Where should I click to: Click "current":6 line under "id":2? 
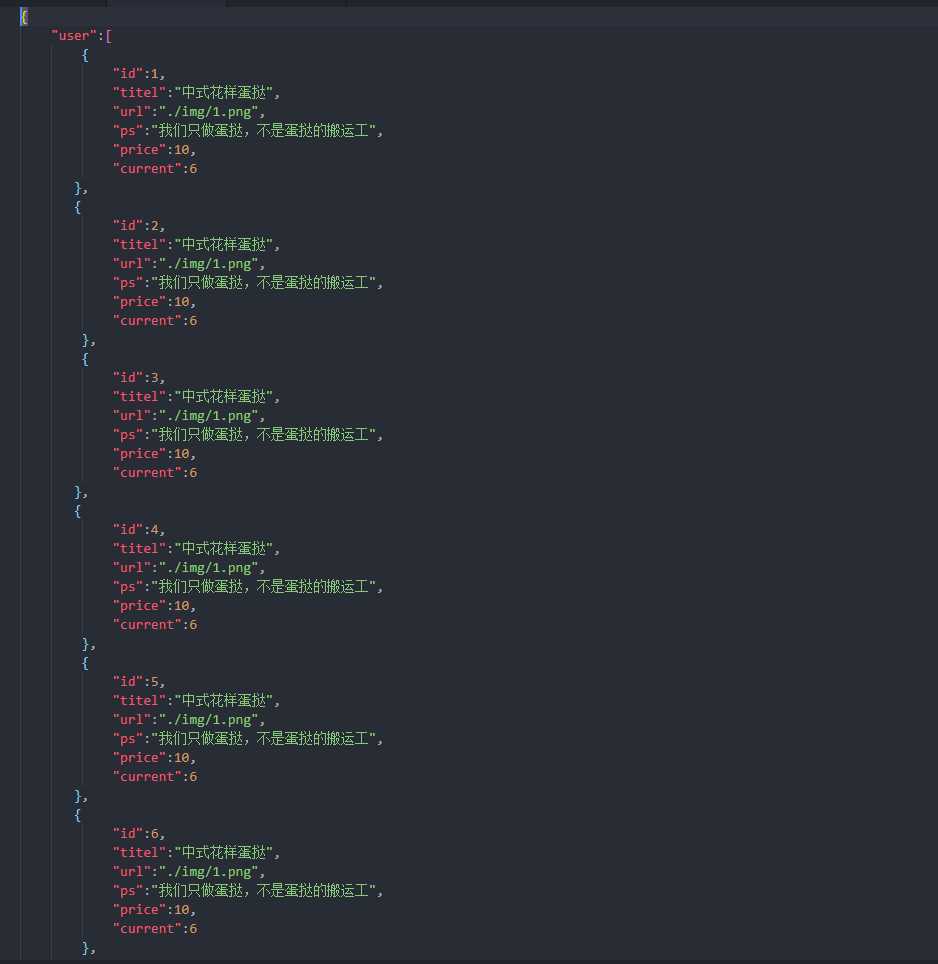(155, 321)
